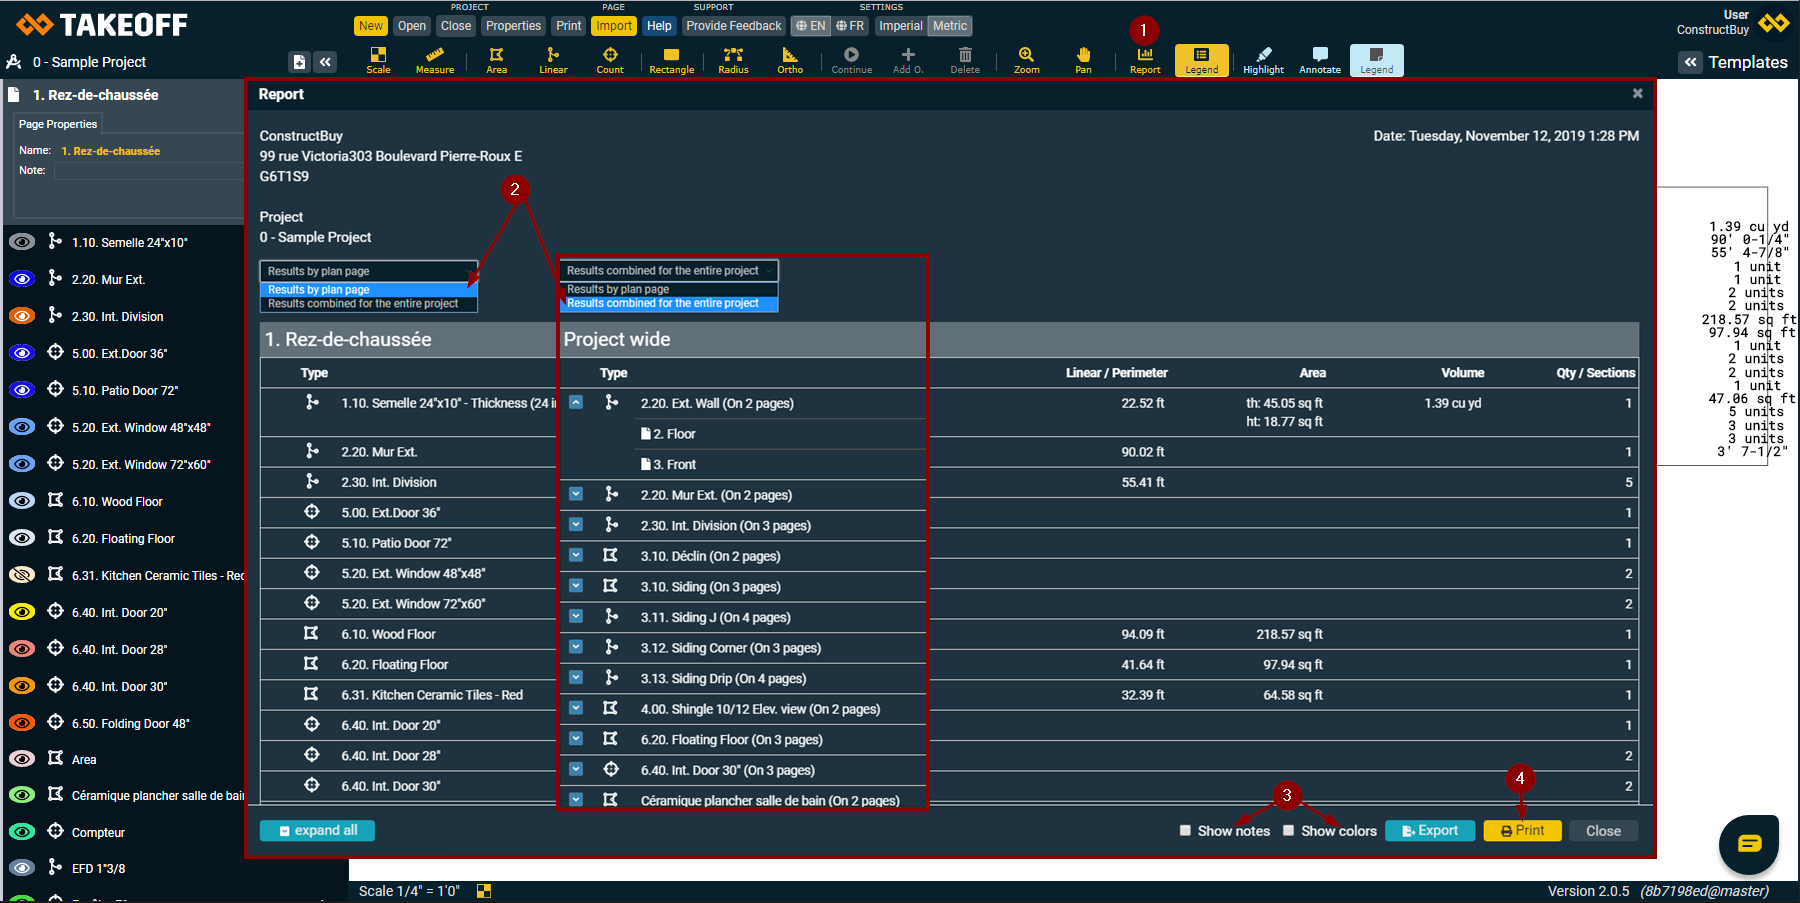This screenshot has width=1800, height=903.
Task: Enable the Show notes checkbox
Action: pos(1185,830)
